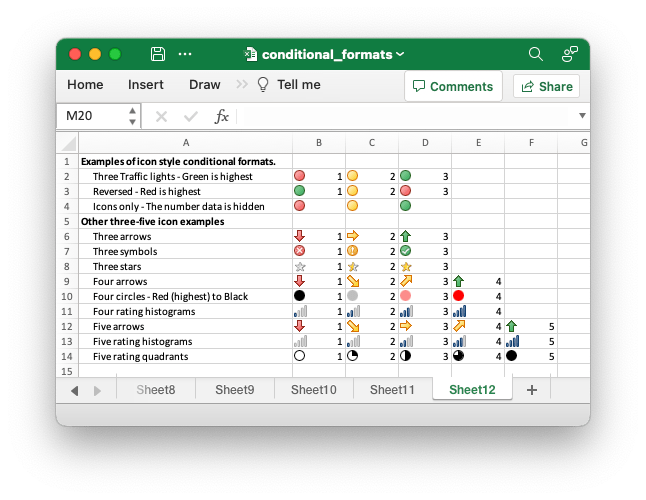Click empty quadrant circle in row 14
The width and height of the screenshot is (646, 500).
[x=300, y=355]
